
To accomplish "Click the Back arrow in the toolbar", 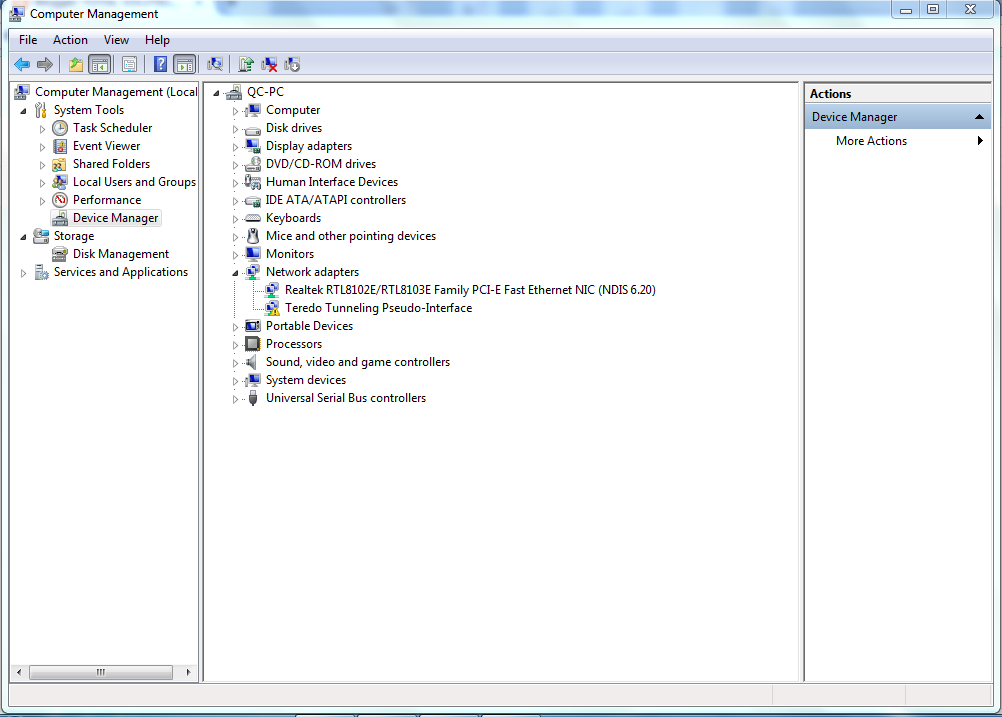I will coord(22,64).
